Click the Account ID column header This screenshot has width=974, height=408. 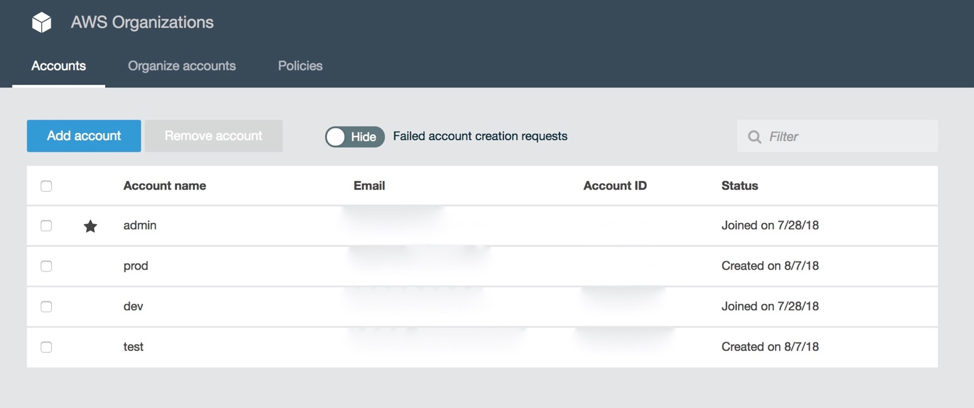(615, 186)
